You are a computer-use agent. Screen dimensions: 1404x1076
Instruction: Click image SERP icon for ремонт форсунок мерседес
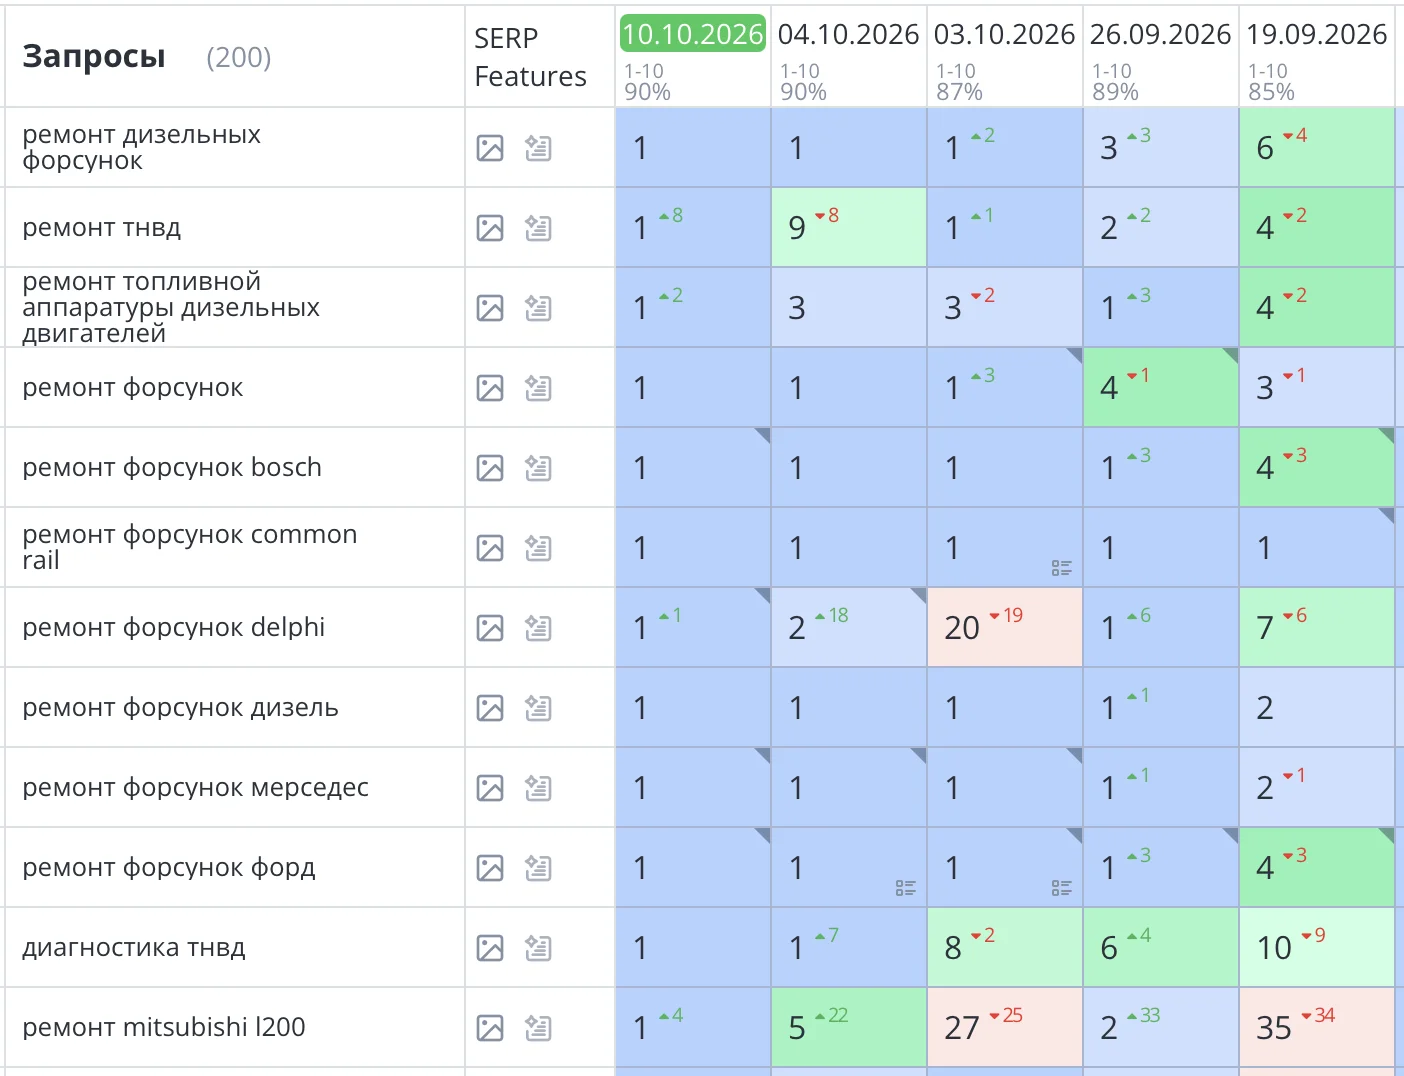490,788
